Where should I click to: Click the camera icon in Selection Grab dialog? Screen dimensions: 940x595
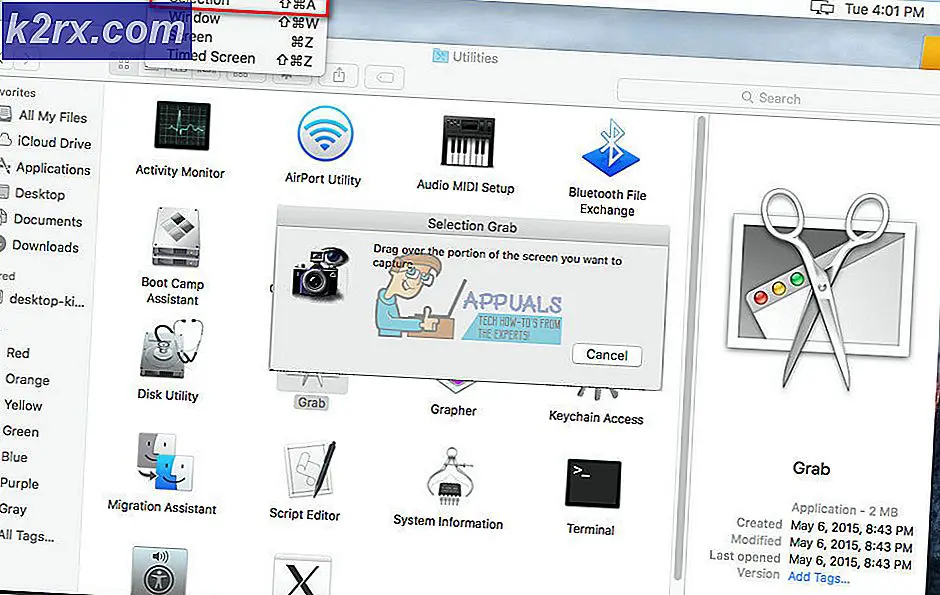pyautogui.click(x=320, y=274)
